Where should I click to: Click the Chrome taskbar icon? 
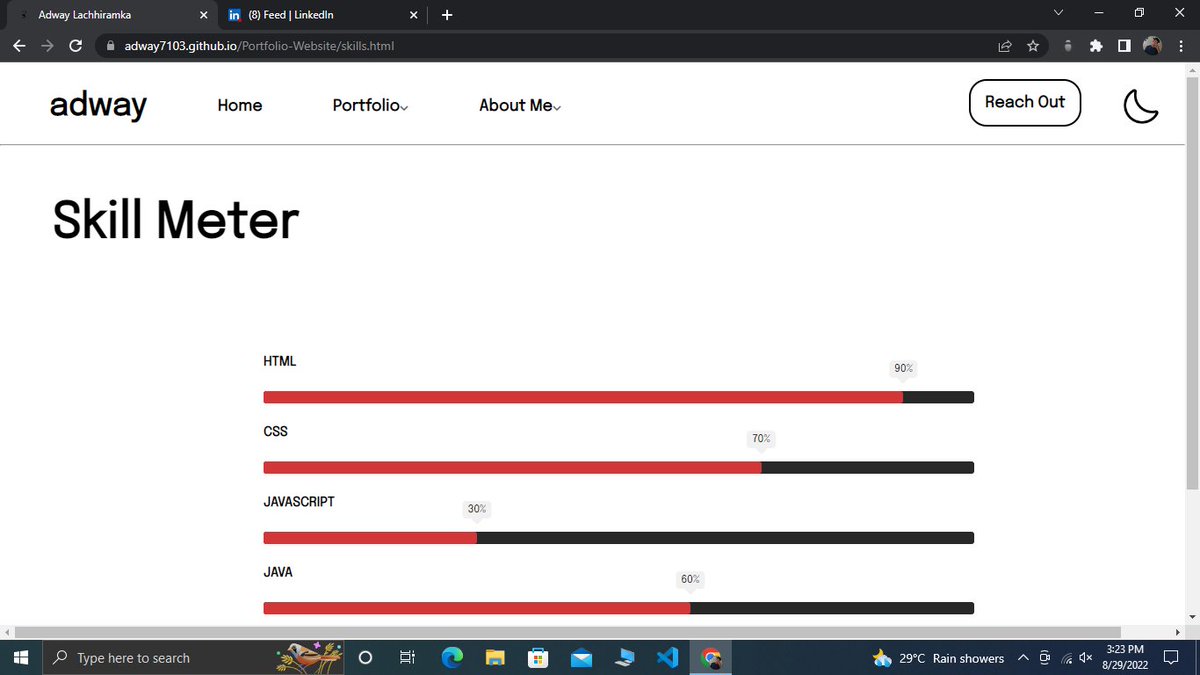pos(711,658)
